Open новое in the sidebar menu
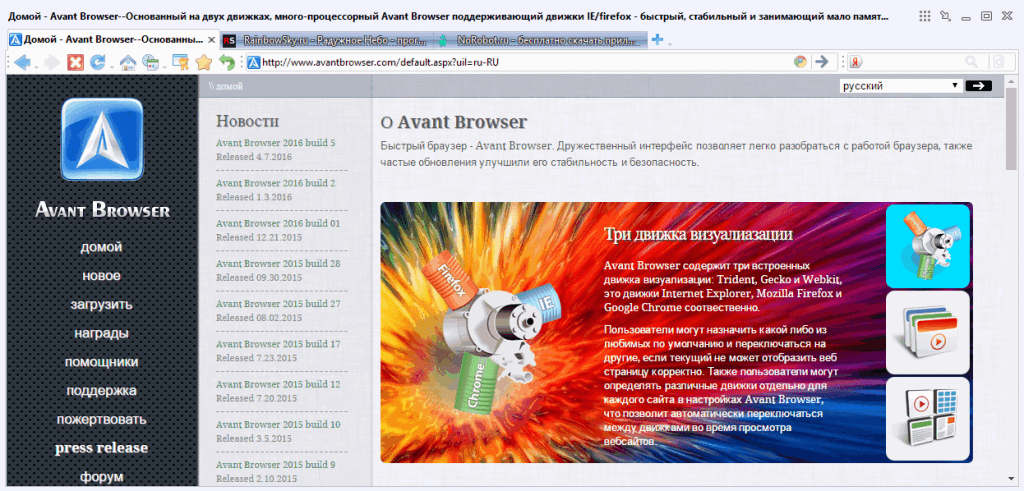The width and height of the screenshot is (1024, 491). point(101,276)
